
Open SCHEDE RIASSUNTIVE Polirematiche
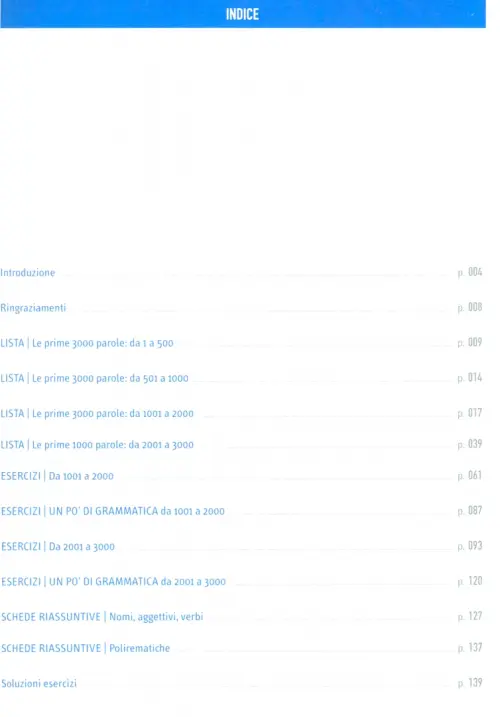click(x=86, y=648)
